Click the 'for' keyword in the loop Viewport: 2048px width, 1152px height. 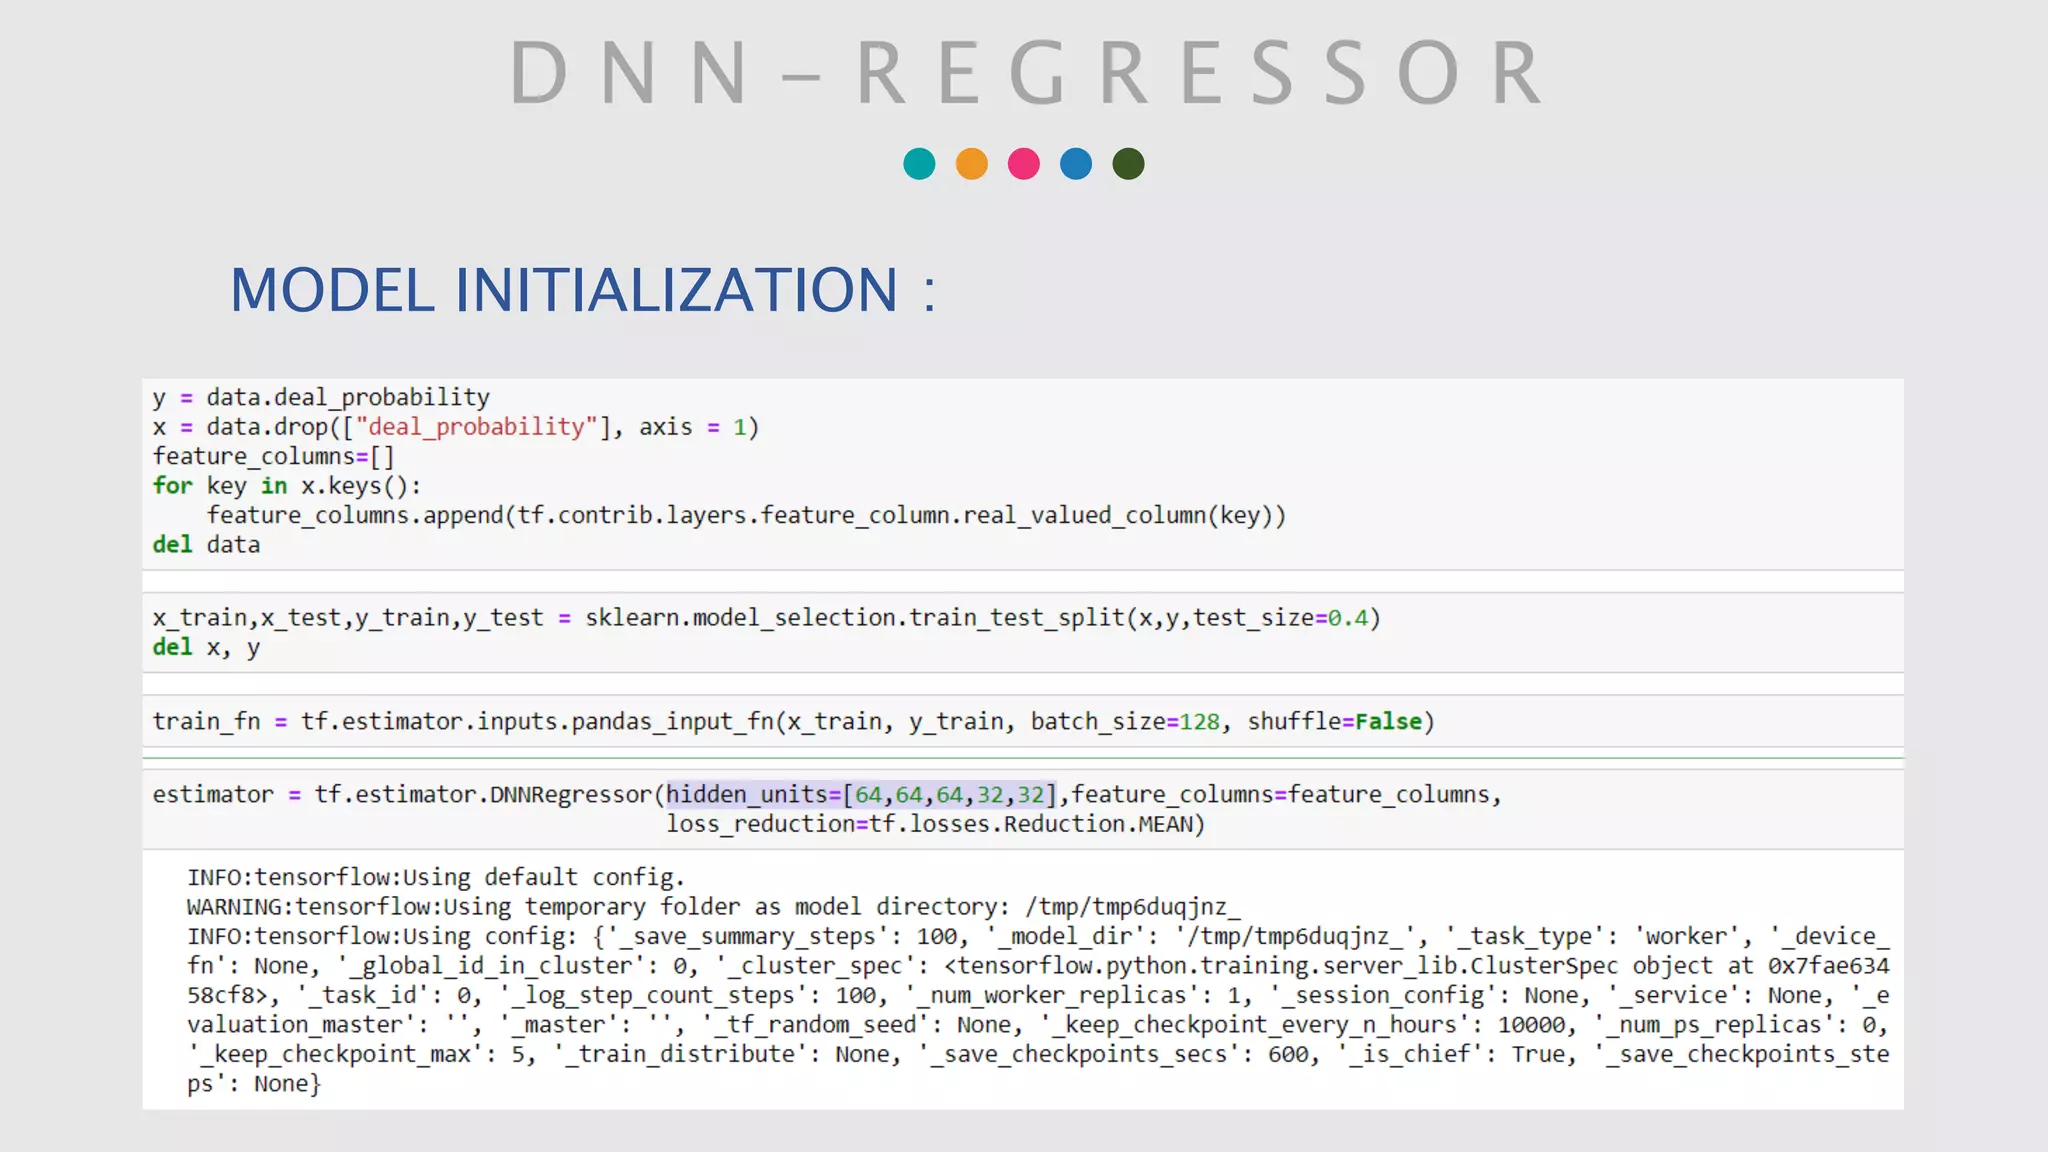click(x=172, y=486)
